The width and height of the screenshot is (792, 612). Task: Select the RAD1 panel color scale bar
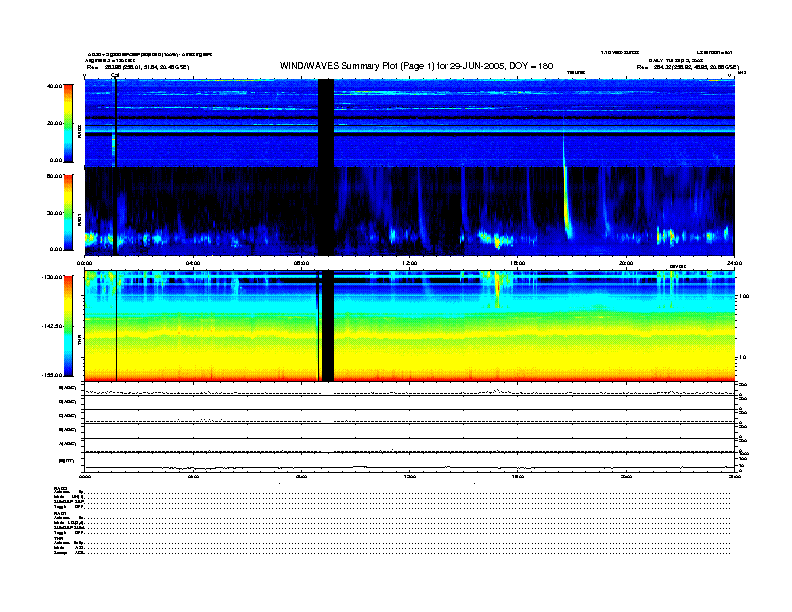68,212
